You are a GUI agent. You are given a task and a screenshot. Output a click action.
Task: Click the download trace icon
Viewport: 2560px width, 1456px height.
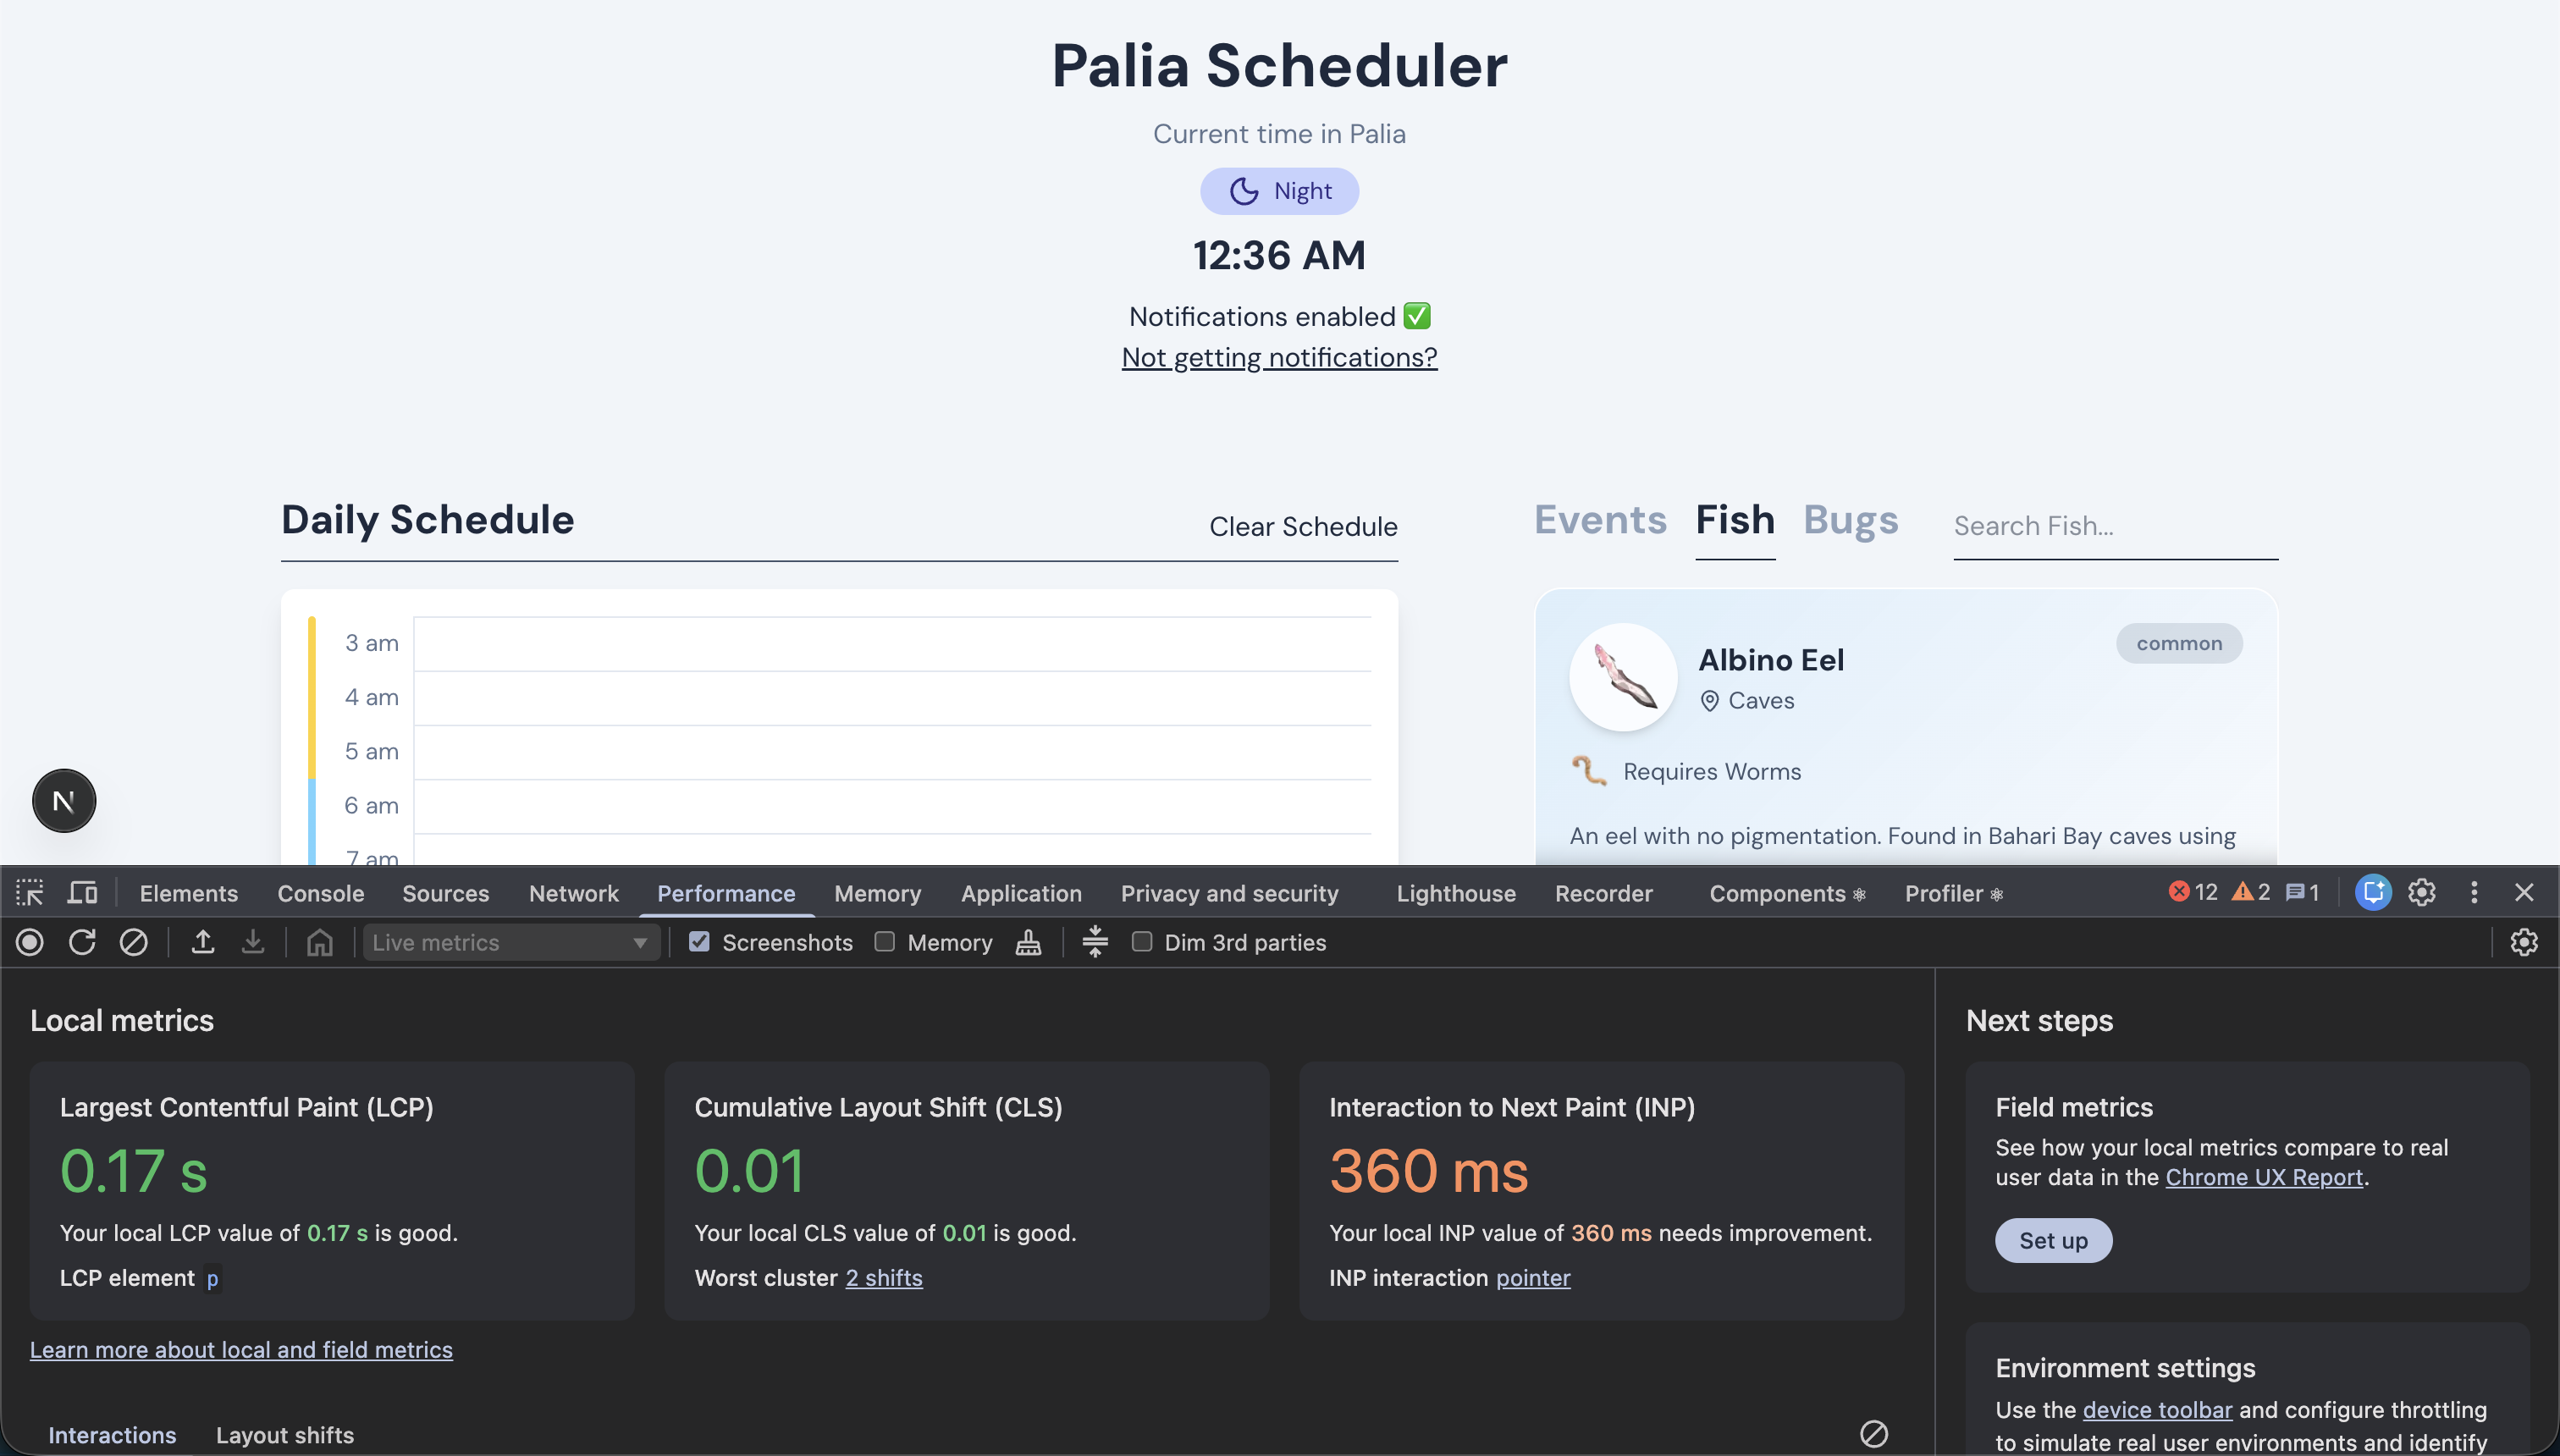point(252,941)
